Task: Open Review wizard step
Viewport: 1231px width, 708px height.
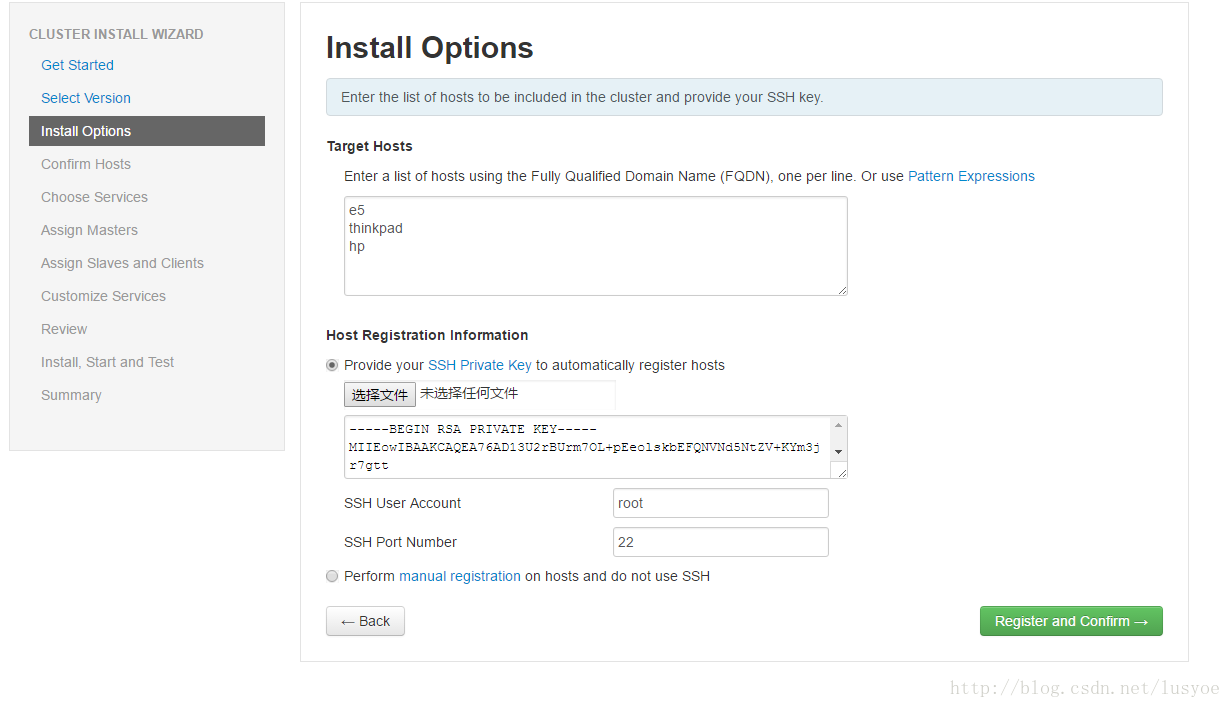Action: (x=64, y=329)
